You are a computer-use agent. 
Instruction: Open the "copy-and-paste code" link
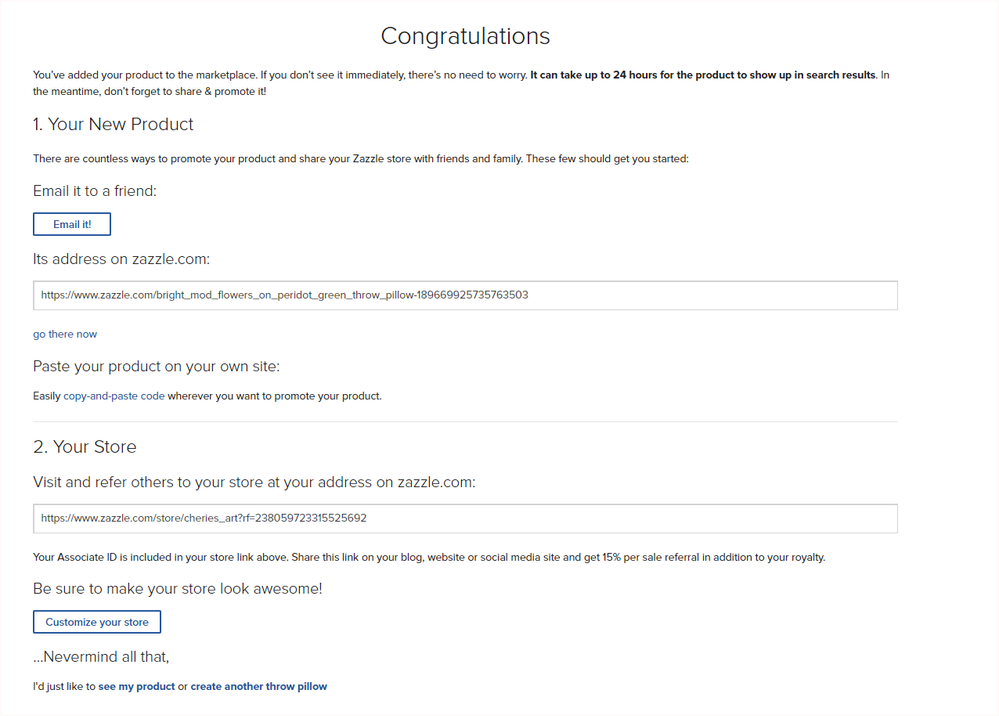coord(114,396)
